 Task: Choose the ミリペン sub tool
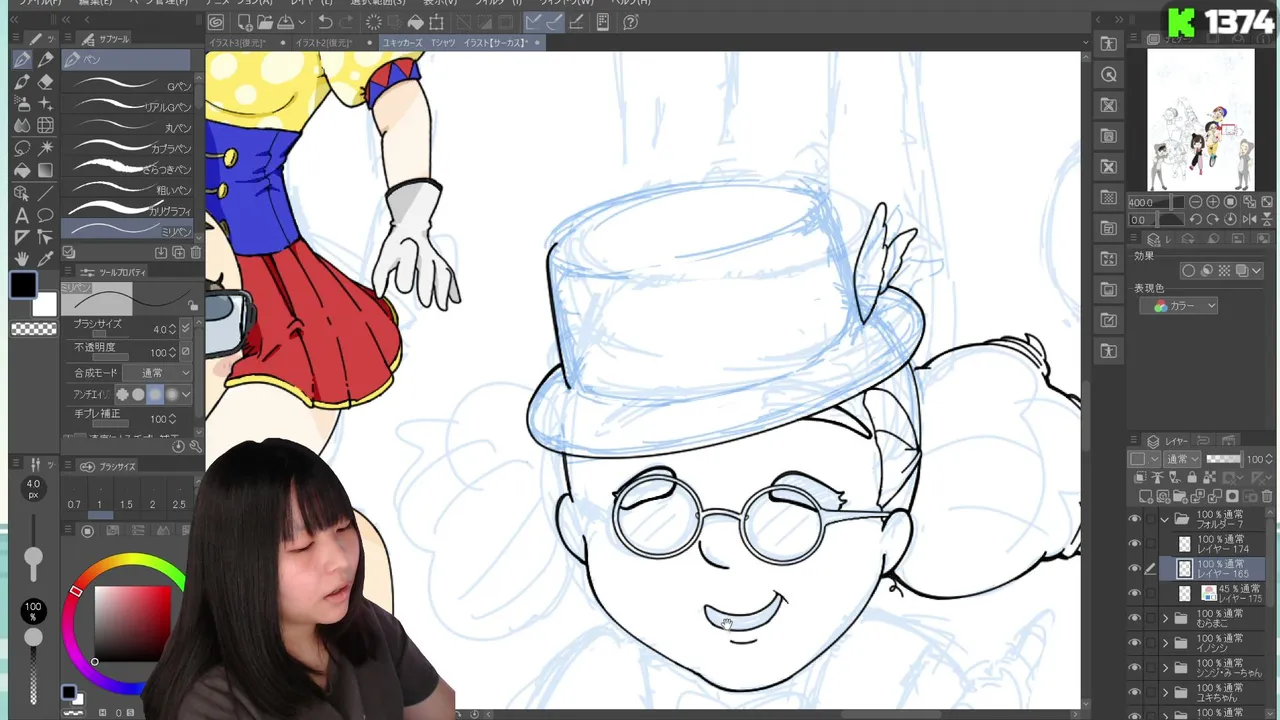[127, 230]
